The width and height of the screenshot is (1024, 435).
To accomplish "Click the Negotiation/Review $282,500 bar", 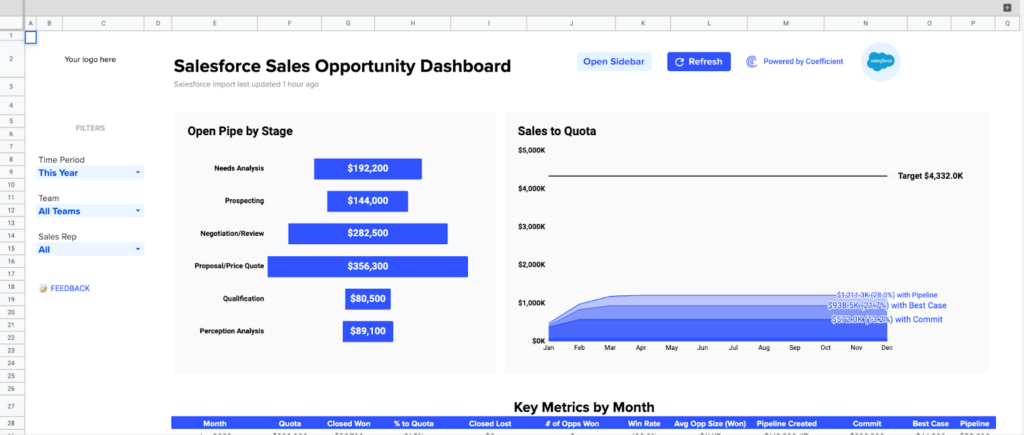I will coord(367,234).
